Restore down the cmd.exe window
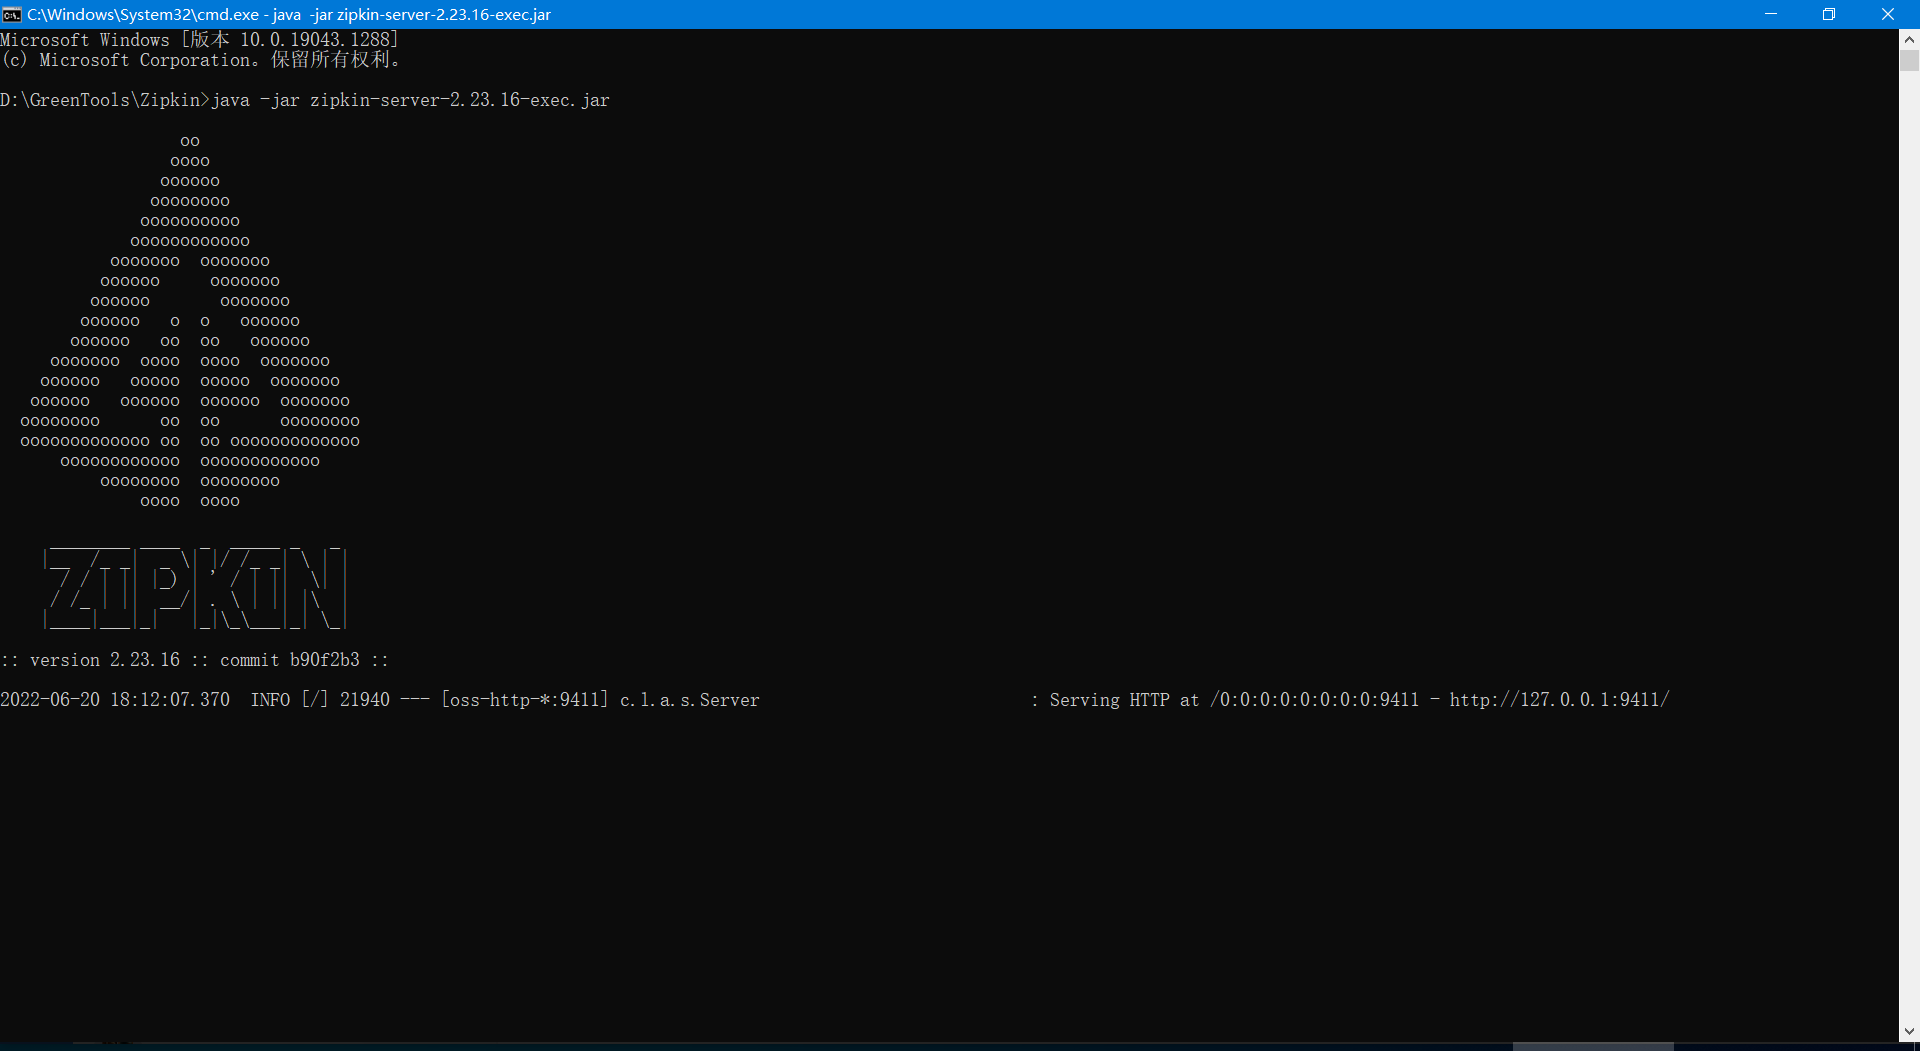Image resolution: width=1920 pixels, height=1051 pixels. click(1829, 14)
